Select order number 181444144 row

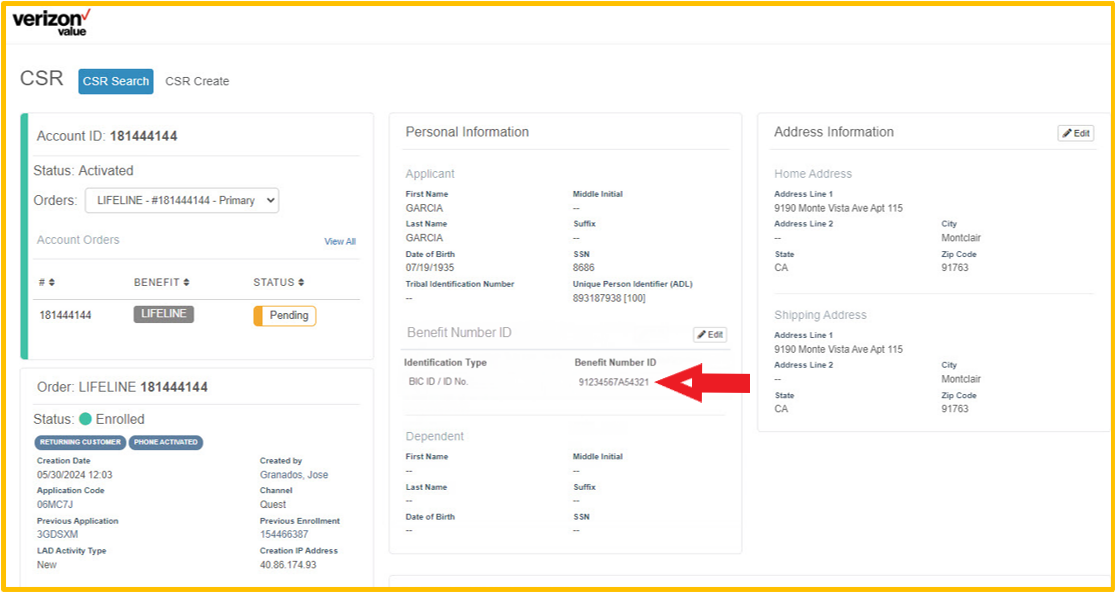click(197, 316)
